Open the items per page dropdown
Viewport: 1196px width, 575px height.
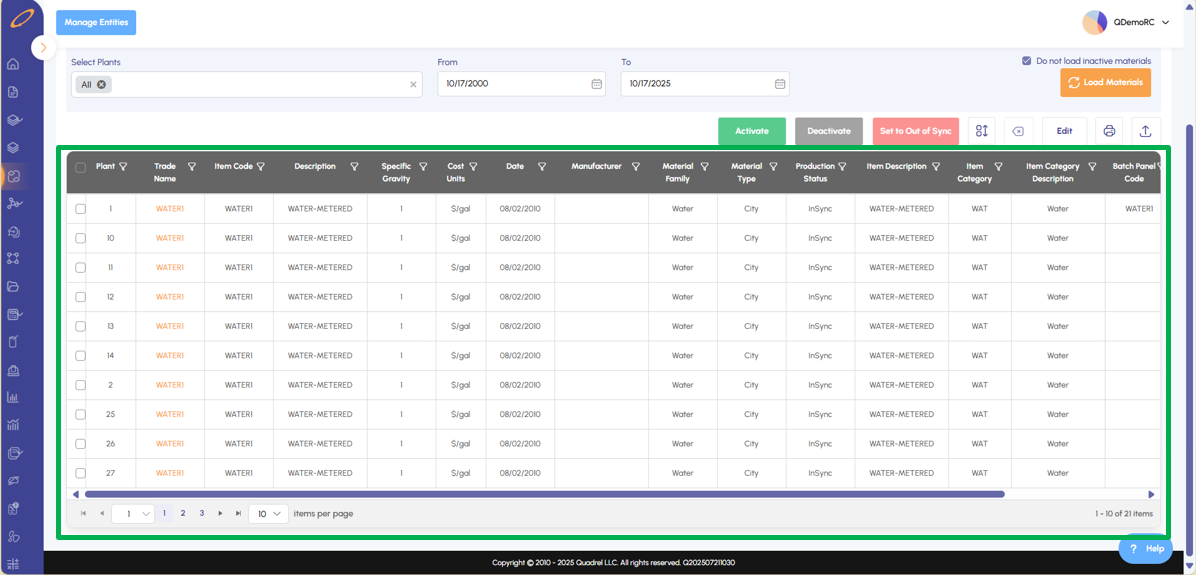268,513
